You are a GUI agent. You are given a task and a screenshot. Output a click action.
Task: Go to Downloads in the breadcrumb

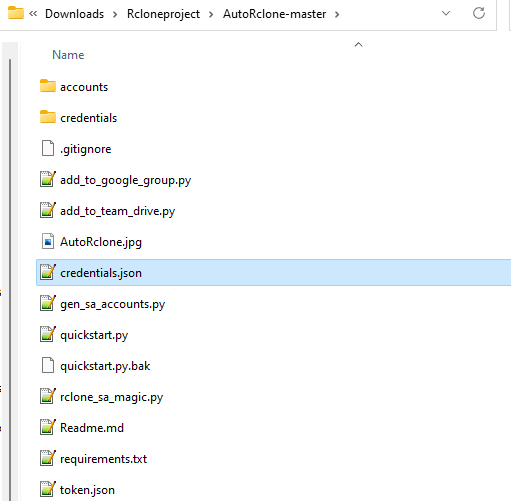pos(74,14)
